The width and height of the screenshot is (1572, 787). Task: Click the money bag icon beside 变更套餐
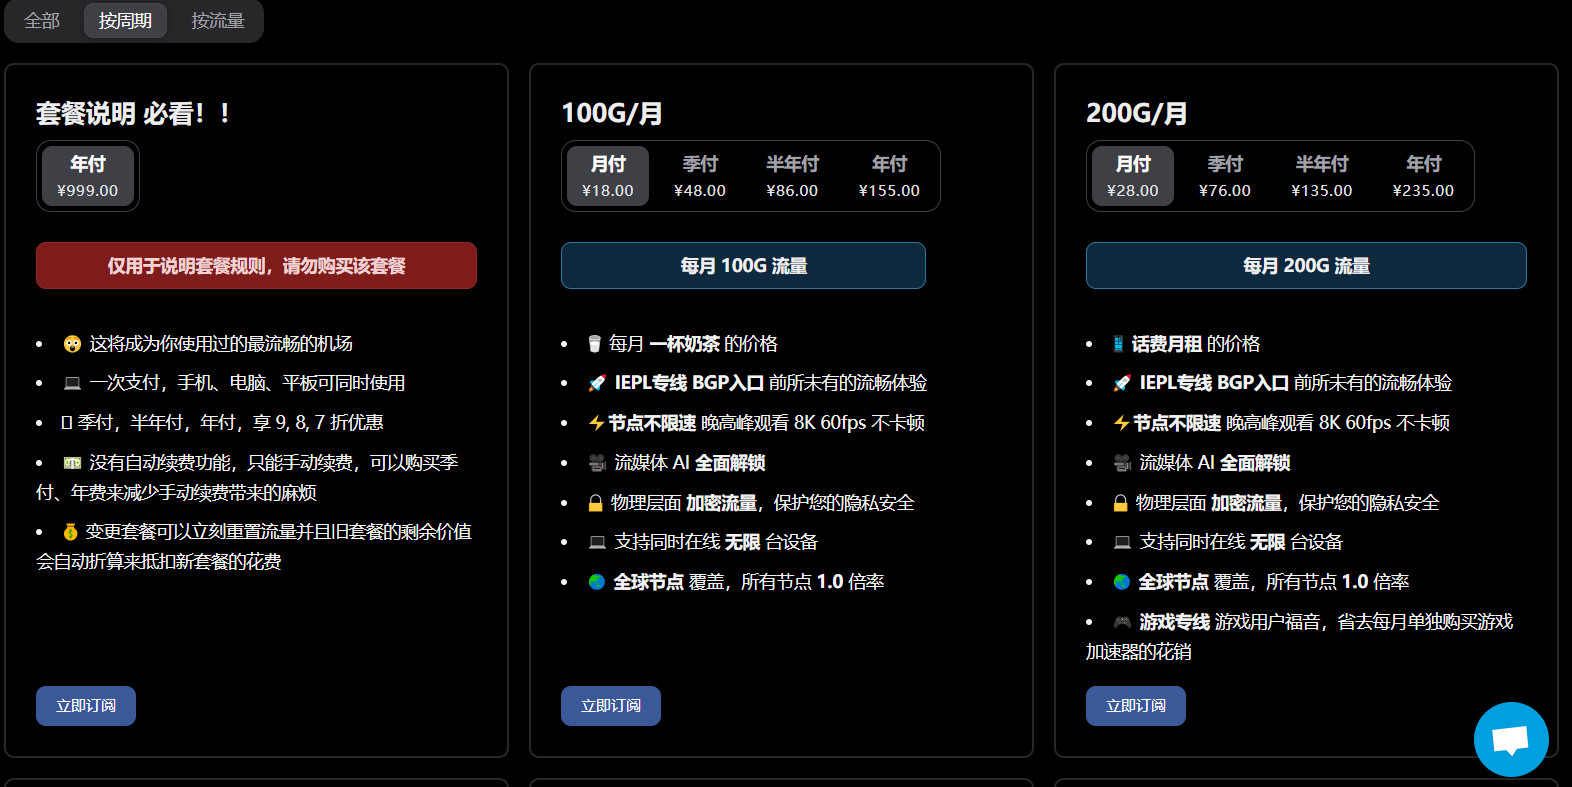pyautogui.click(x=71, y=532)
